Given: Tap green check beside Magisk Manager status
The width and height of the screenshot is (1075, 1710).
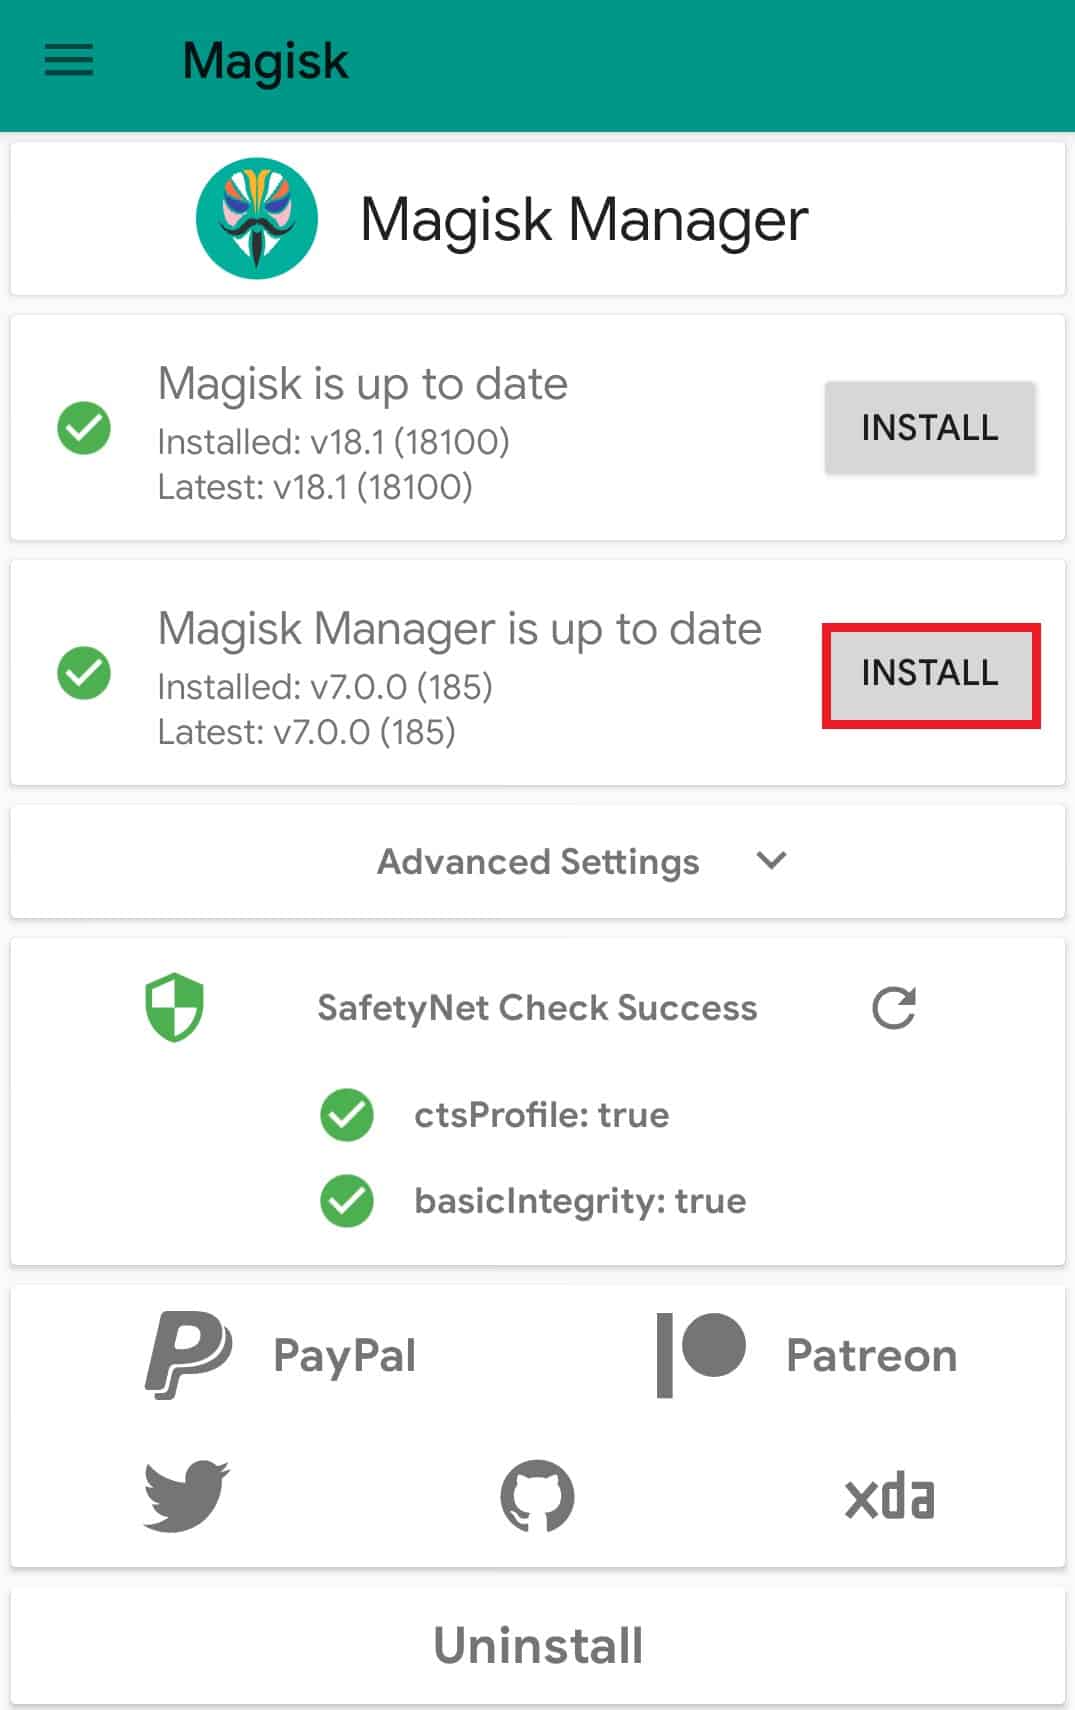Looking at the screenshot, I should click(x=84, y=673).
